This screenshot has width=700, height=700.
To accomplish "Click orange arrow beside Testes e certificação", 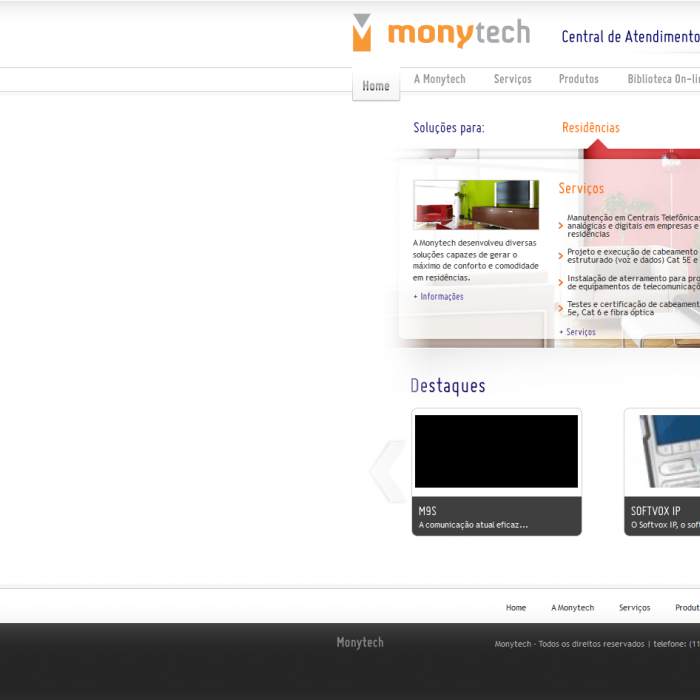I will pos(561,308).
